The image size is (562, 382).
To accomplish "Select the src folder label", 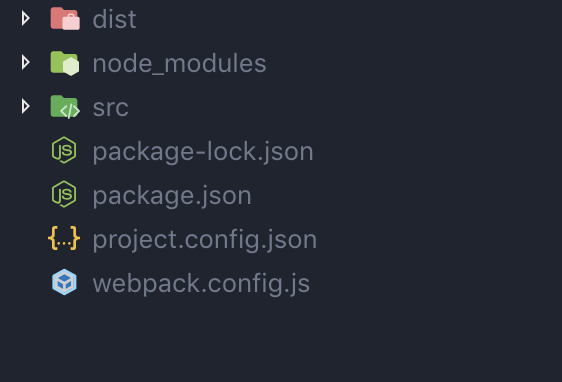I will point(110,108).
